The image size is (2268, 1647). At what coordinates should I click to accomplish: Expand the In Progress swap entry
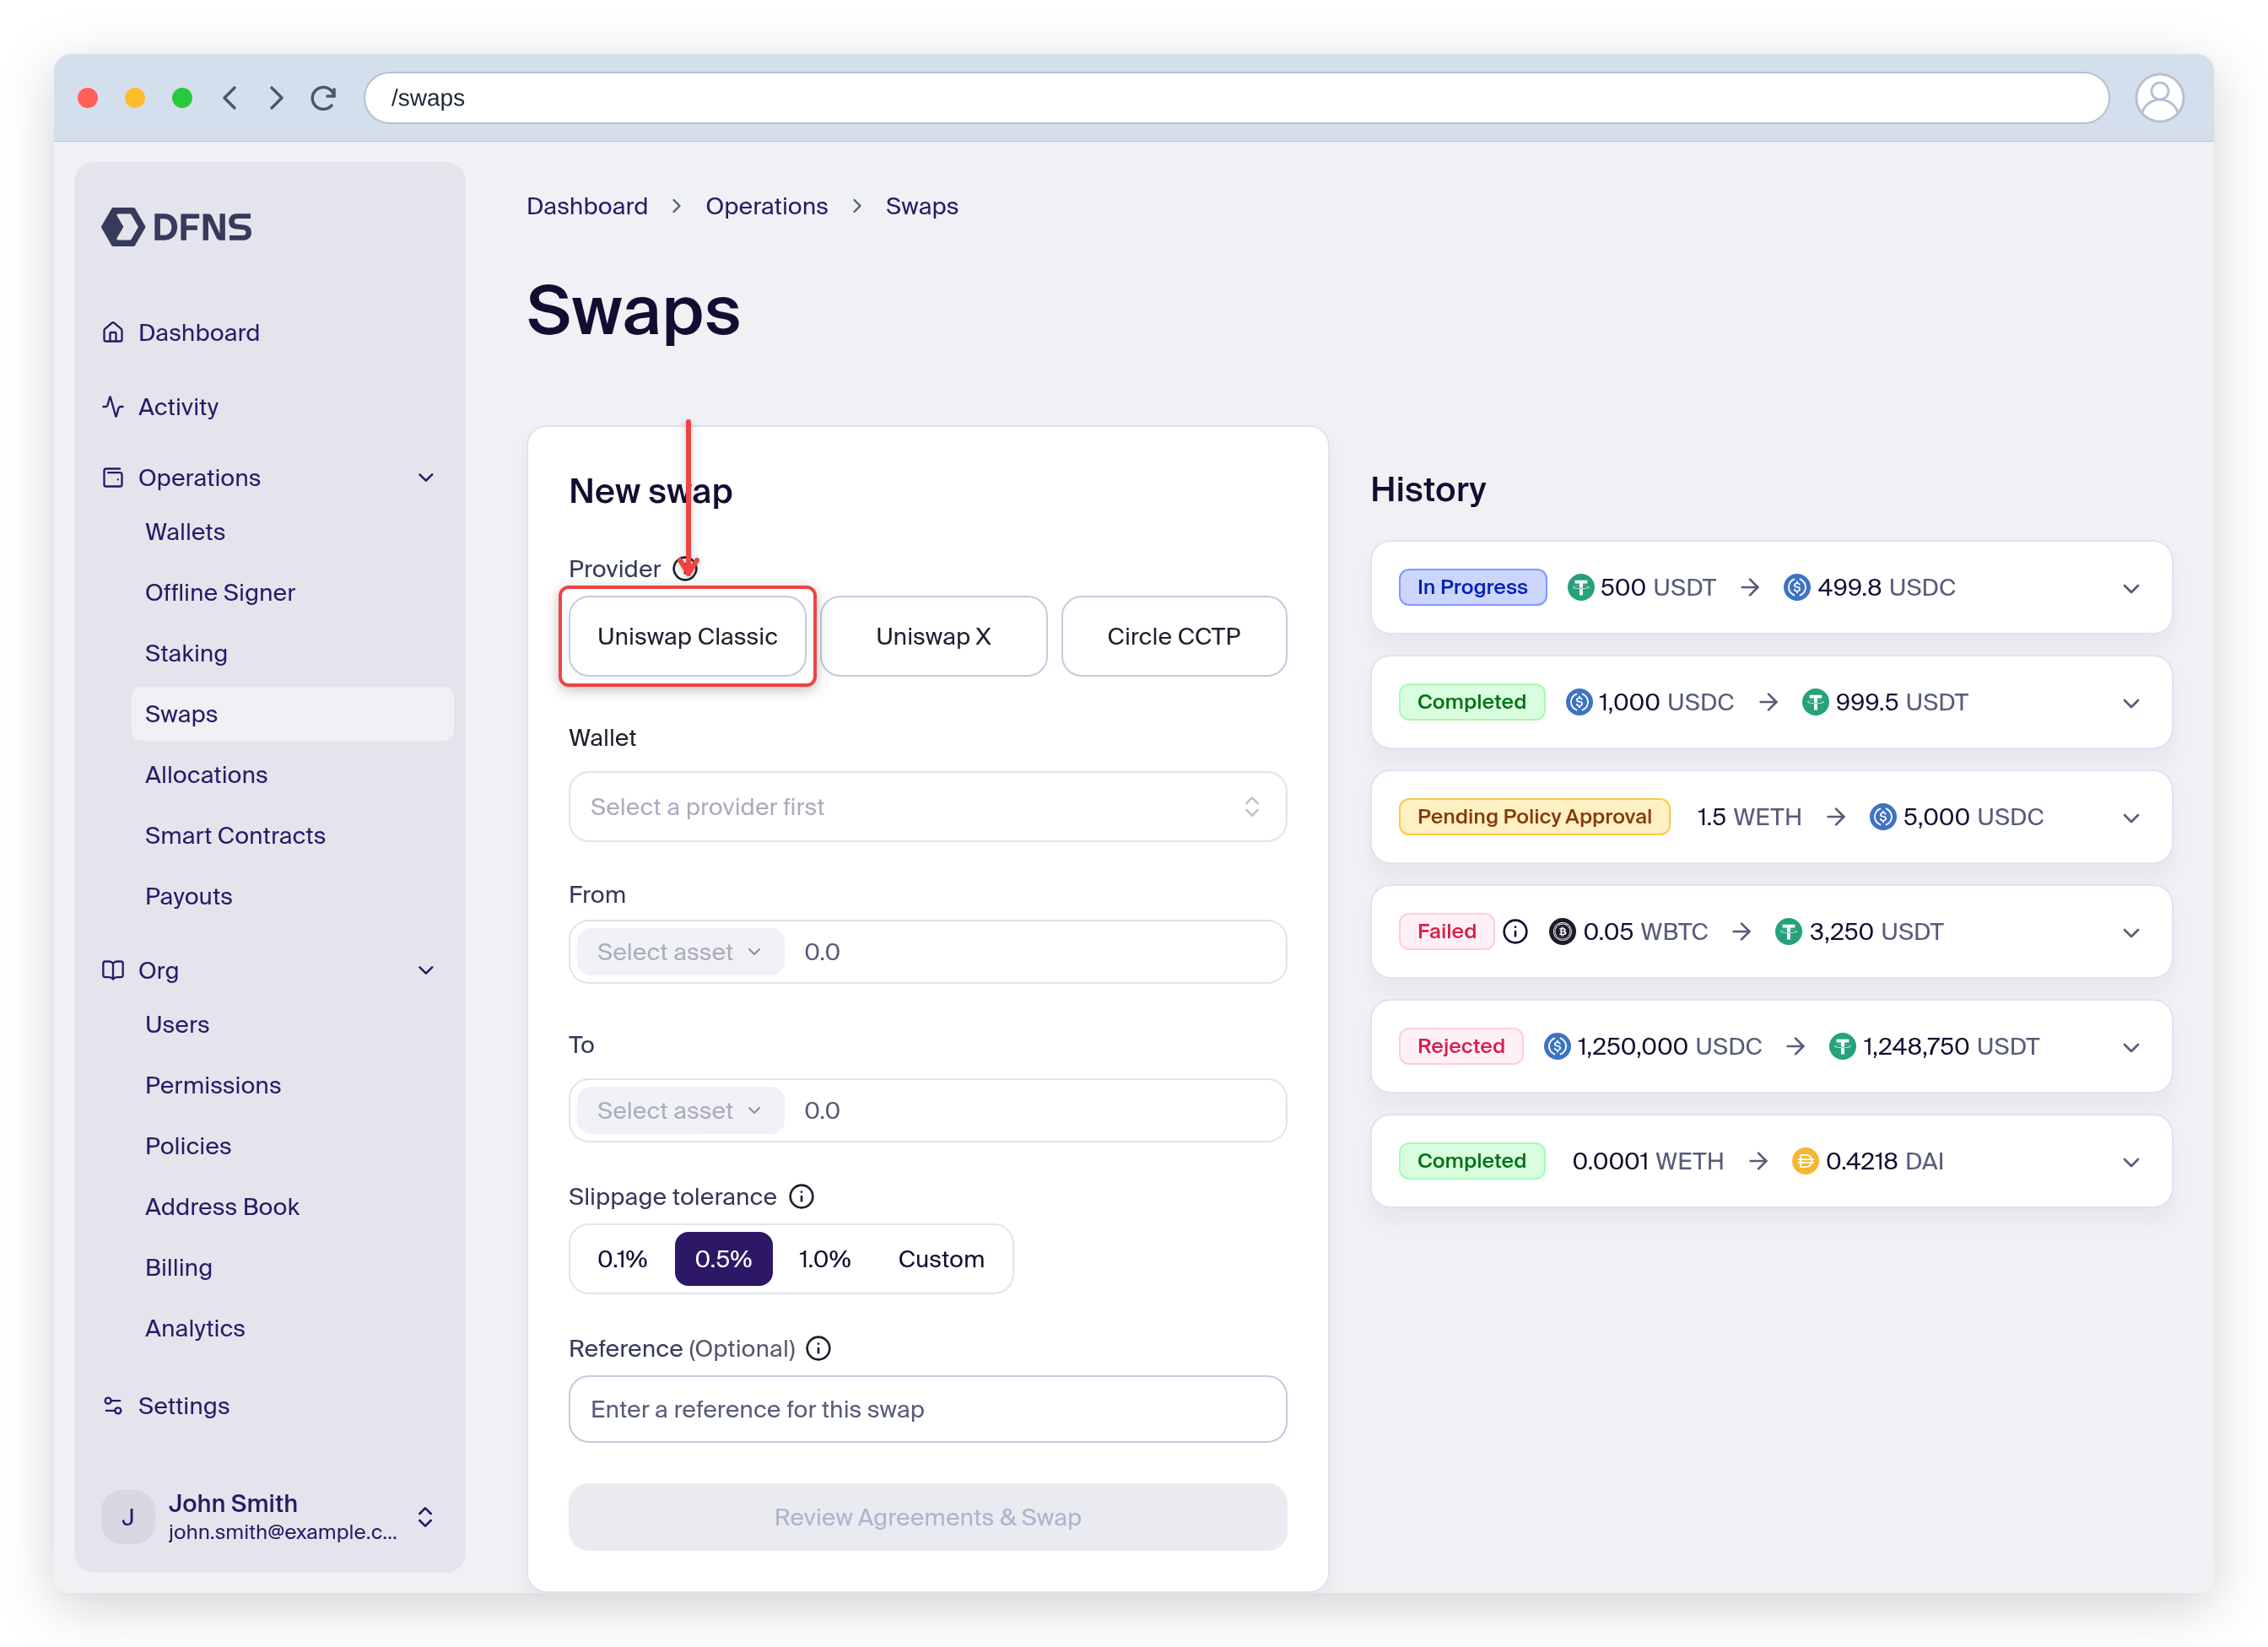[2131, 588]
